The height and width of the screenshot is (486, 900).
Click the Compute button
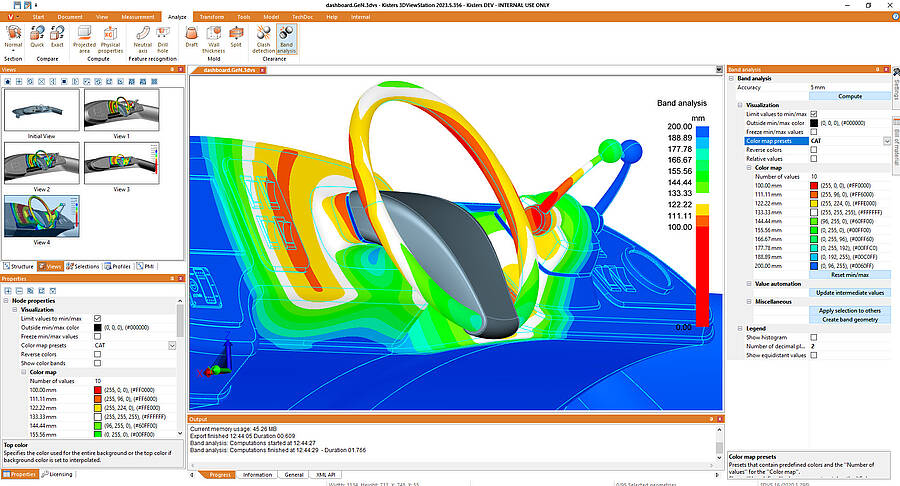(850, 96)
